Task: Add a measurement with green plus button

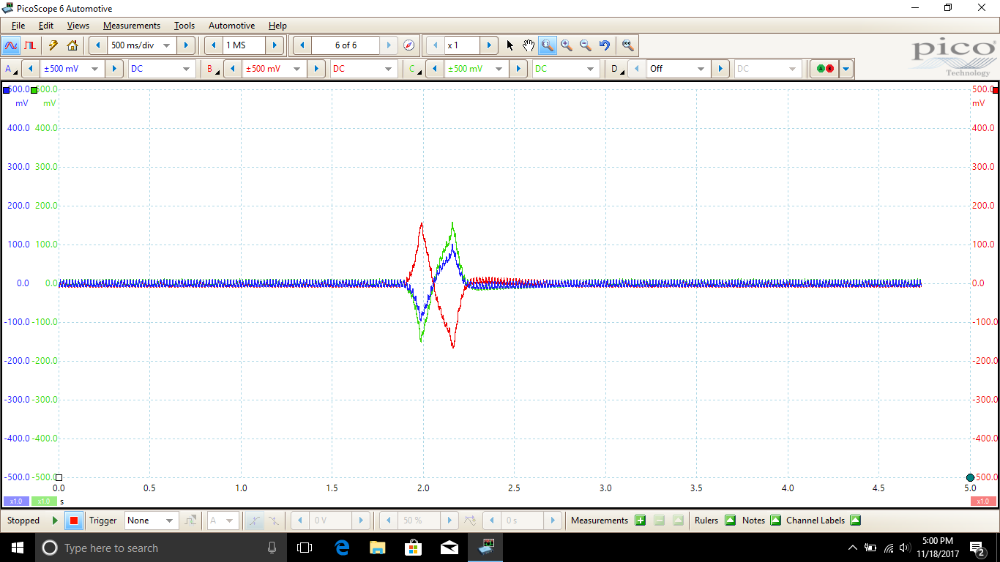Action: (x=640, y=520)
